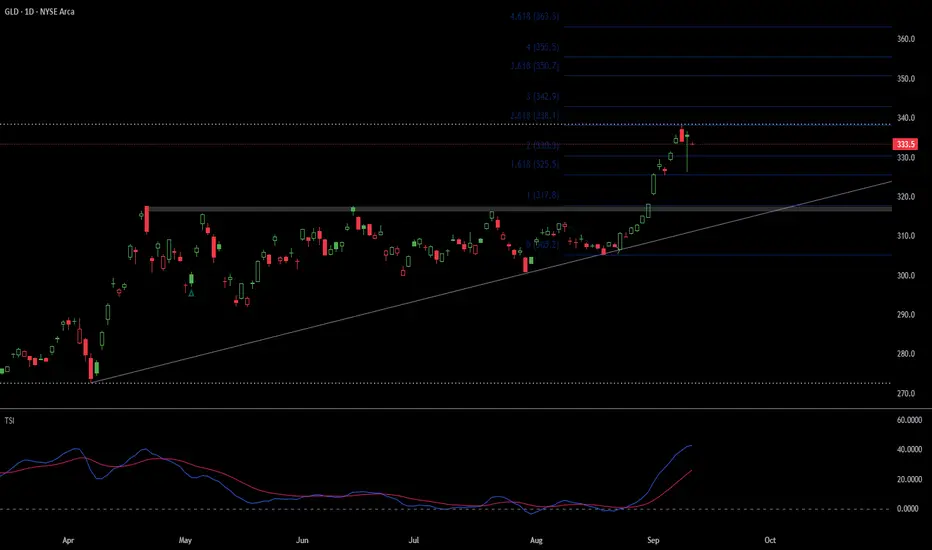Click the 330.0 price axis label

point(905,158)
